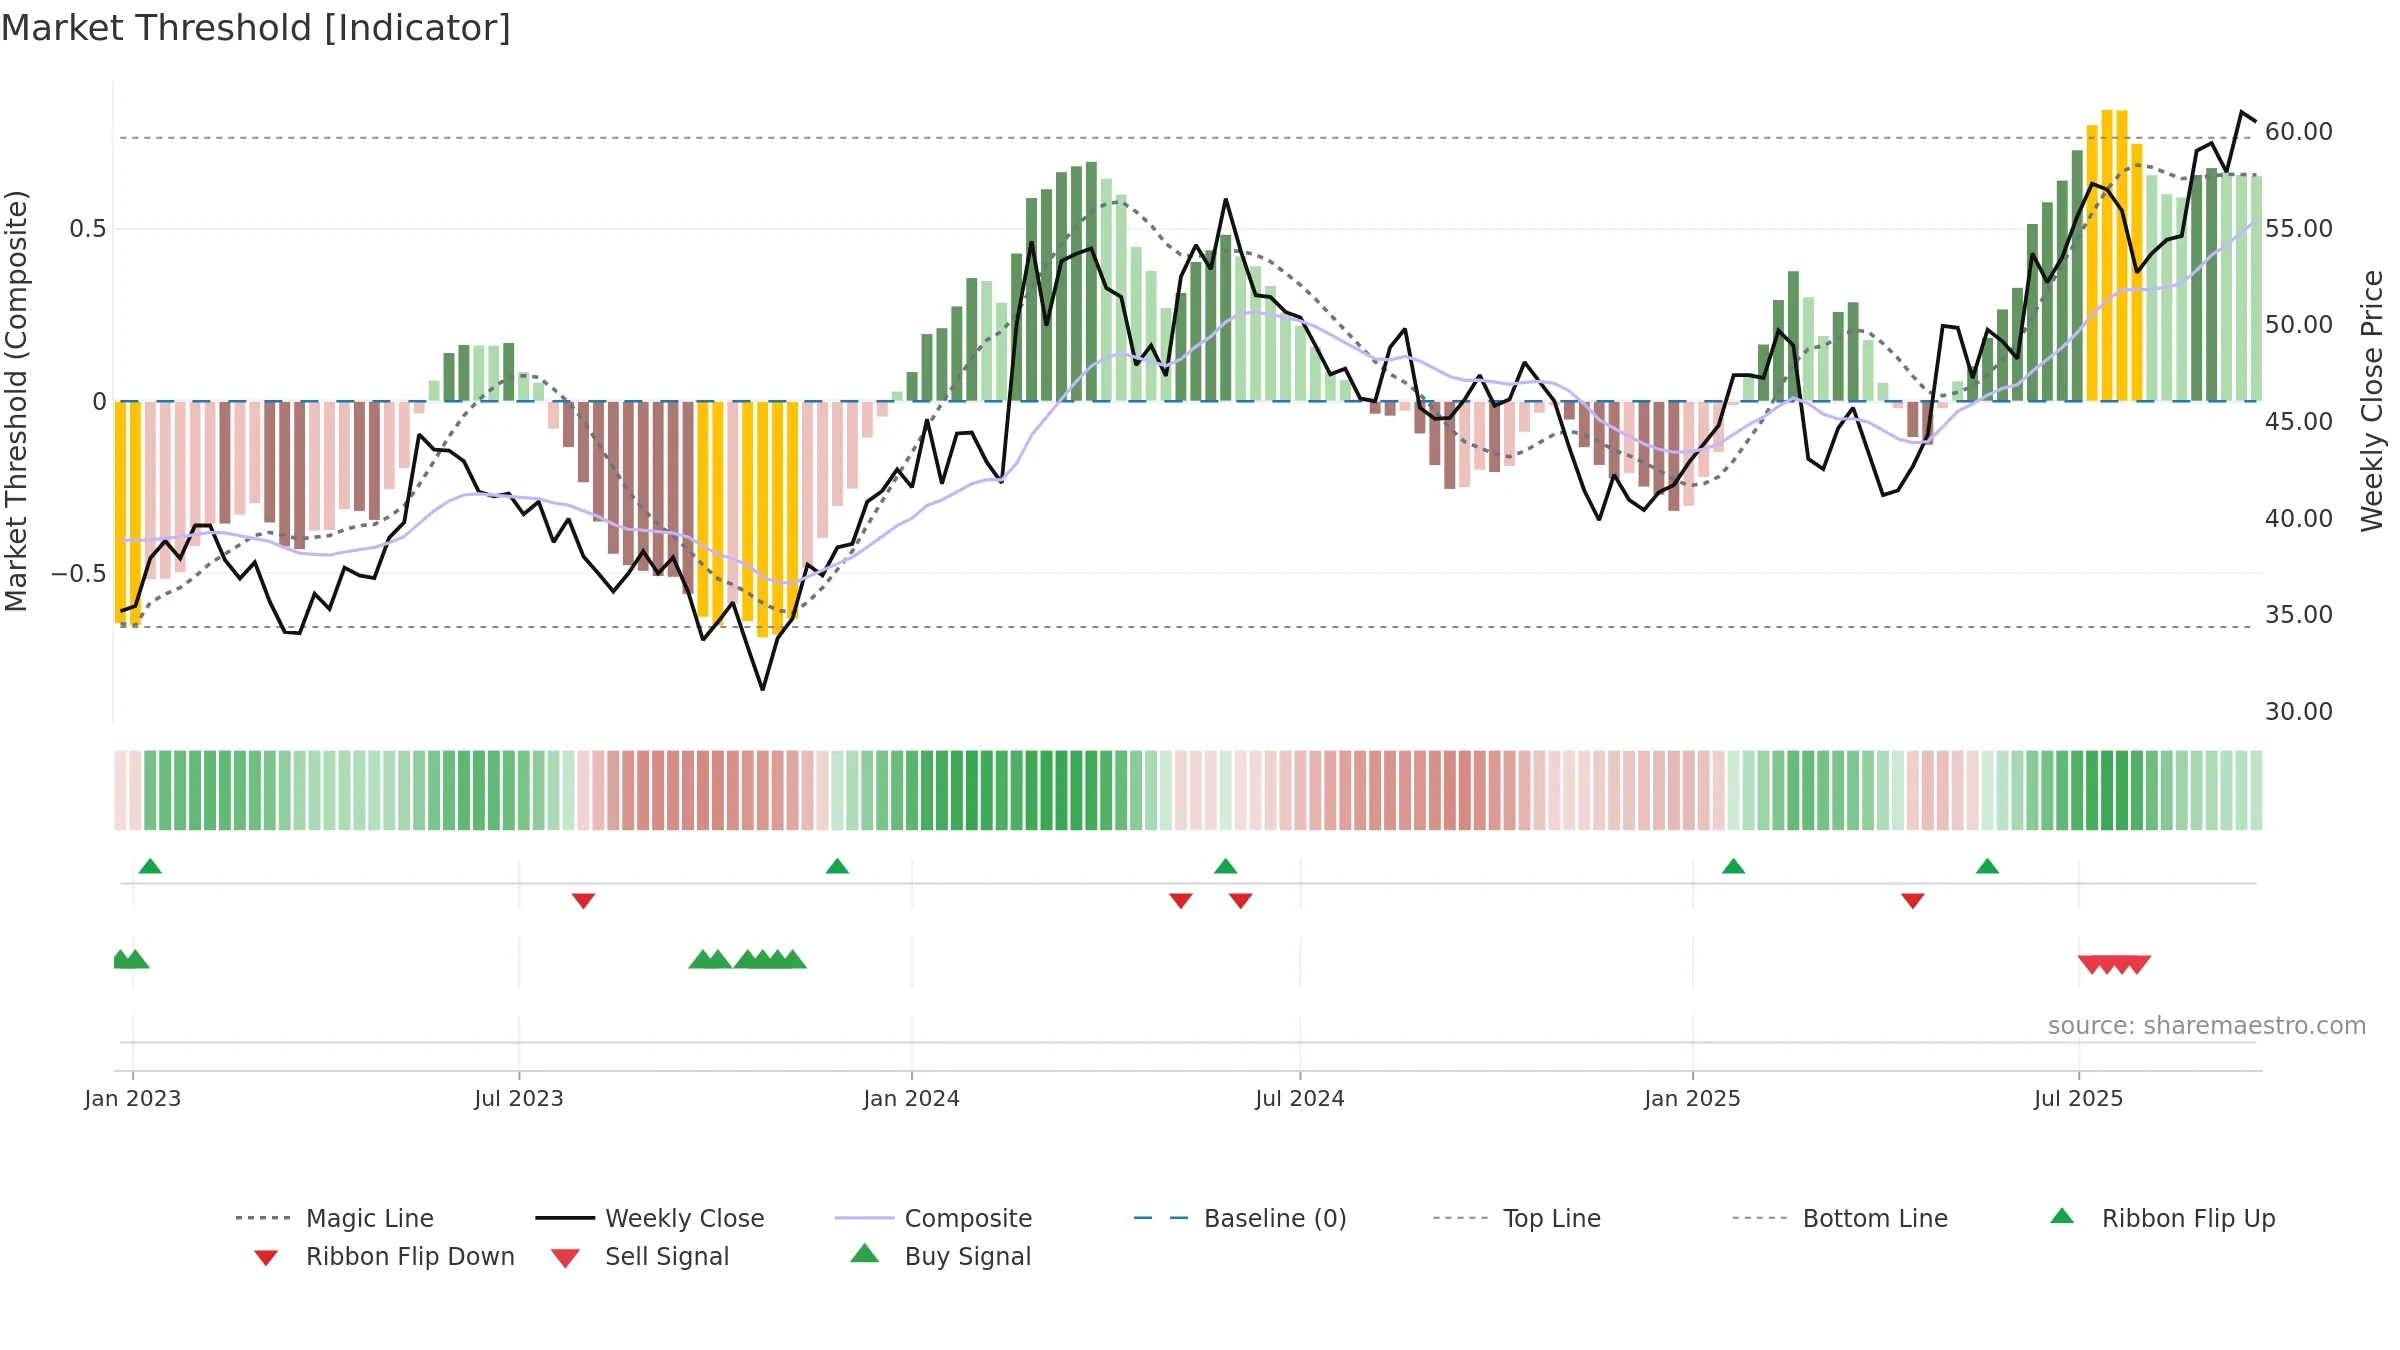Click the ribbon flip up marker before Jul 2024
Viewport: 2400px width, 1350px height.
(1226, 866)
